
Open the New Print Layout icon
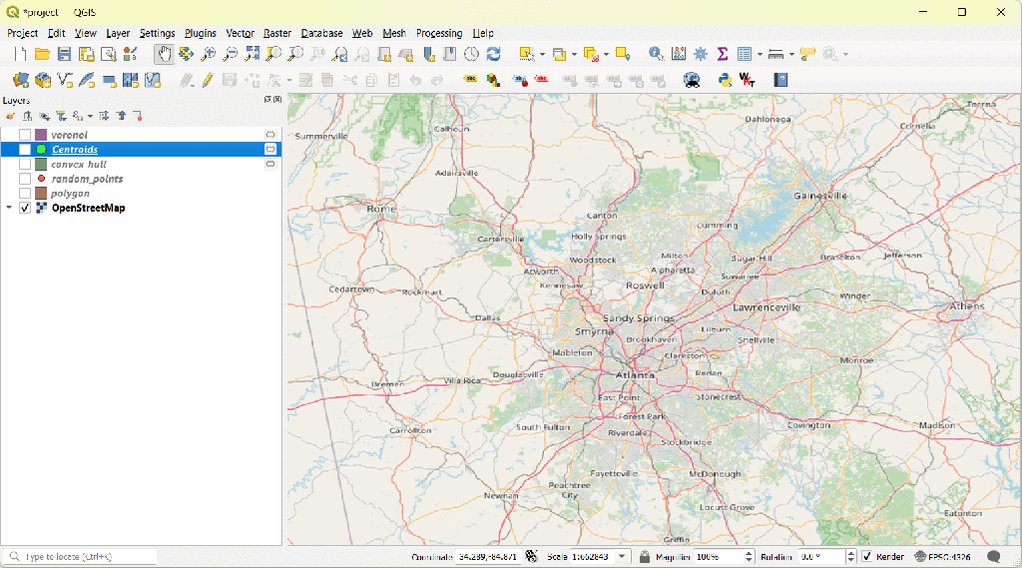coord(86,54)
